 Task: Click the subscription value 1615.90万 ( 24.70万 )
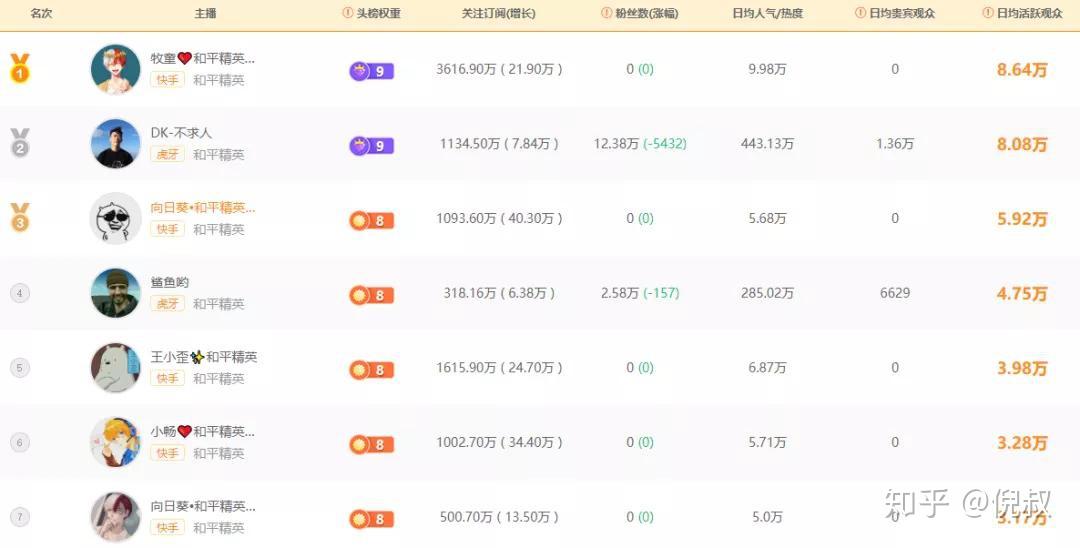499,368
